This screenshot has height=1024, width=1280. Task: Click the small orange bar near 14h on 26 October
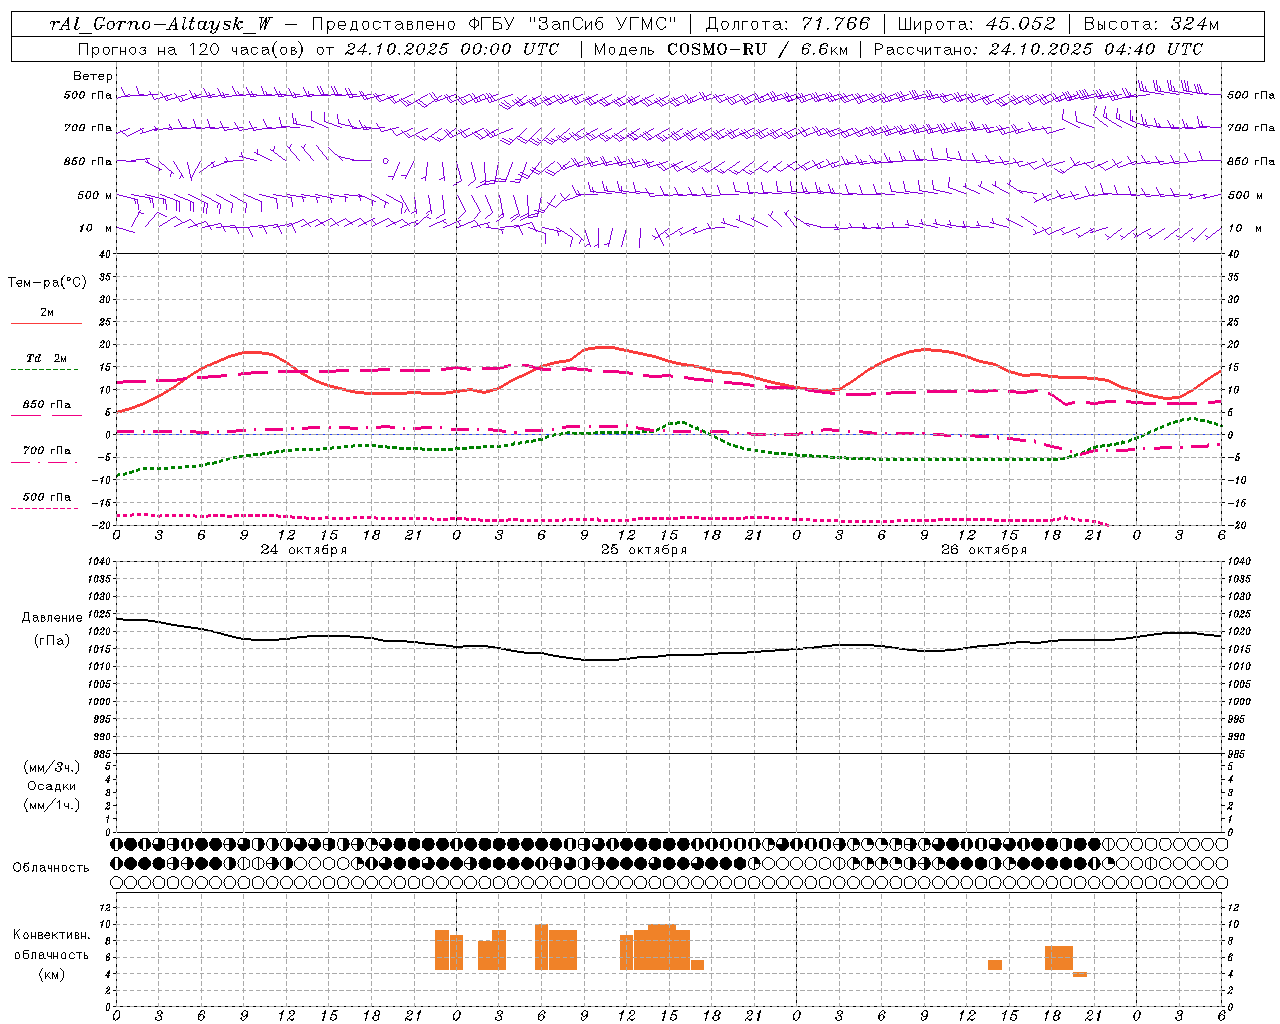coord(995,965)
